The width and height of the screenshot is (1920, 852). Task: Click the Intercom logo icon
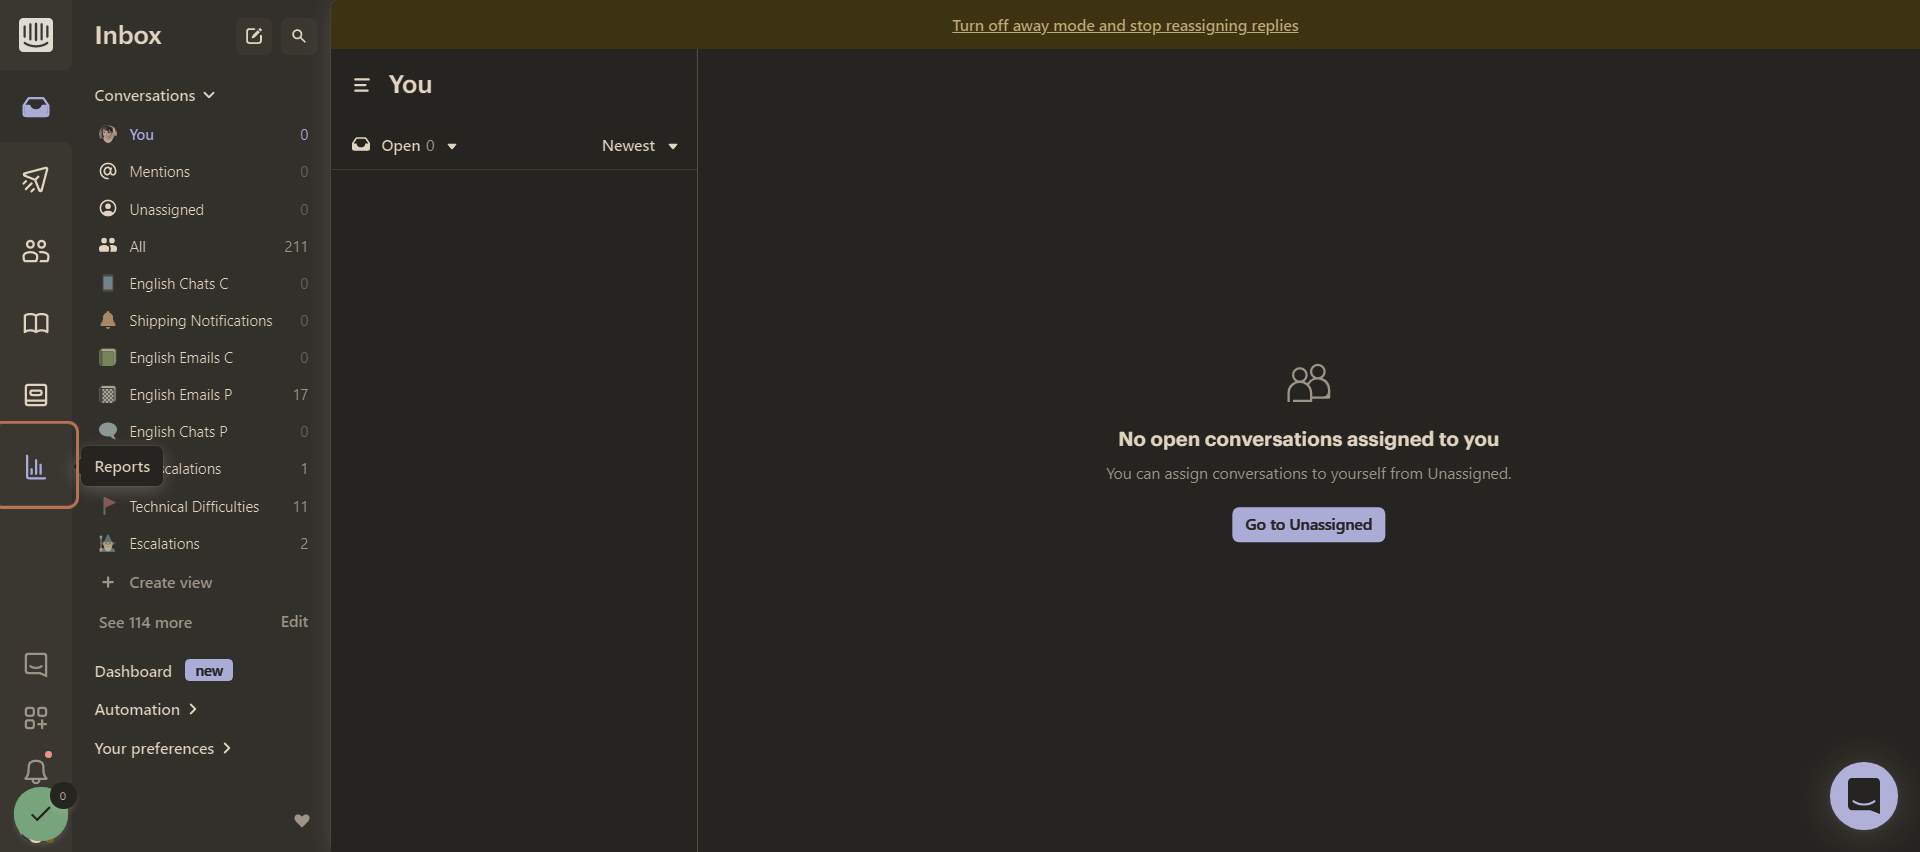(x=36, y=35)
